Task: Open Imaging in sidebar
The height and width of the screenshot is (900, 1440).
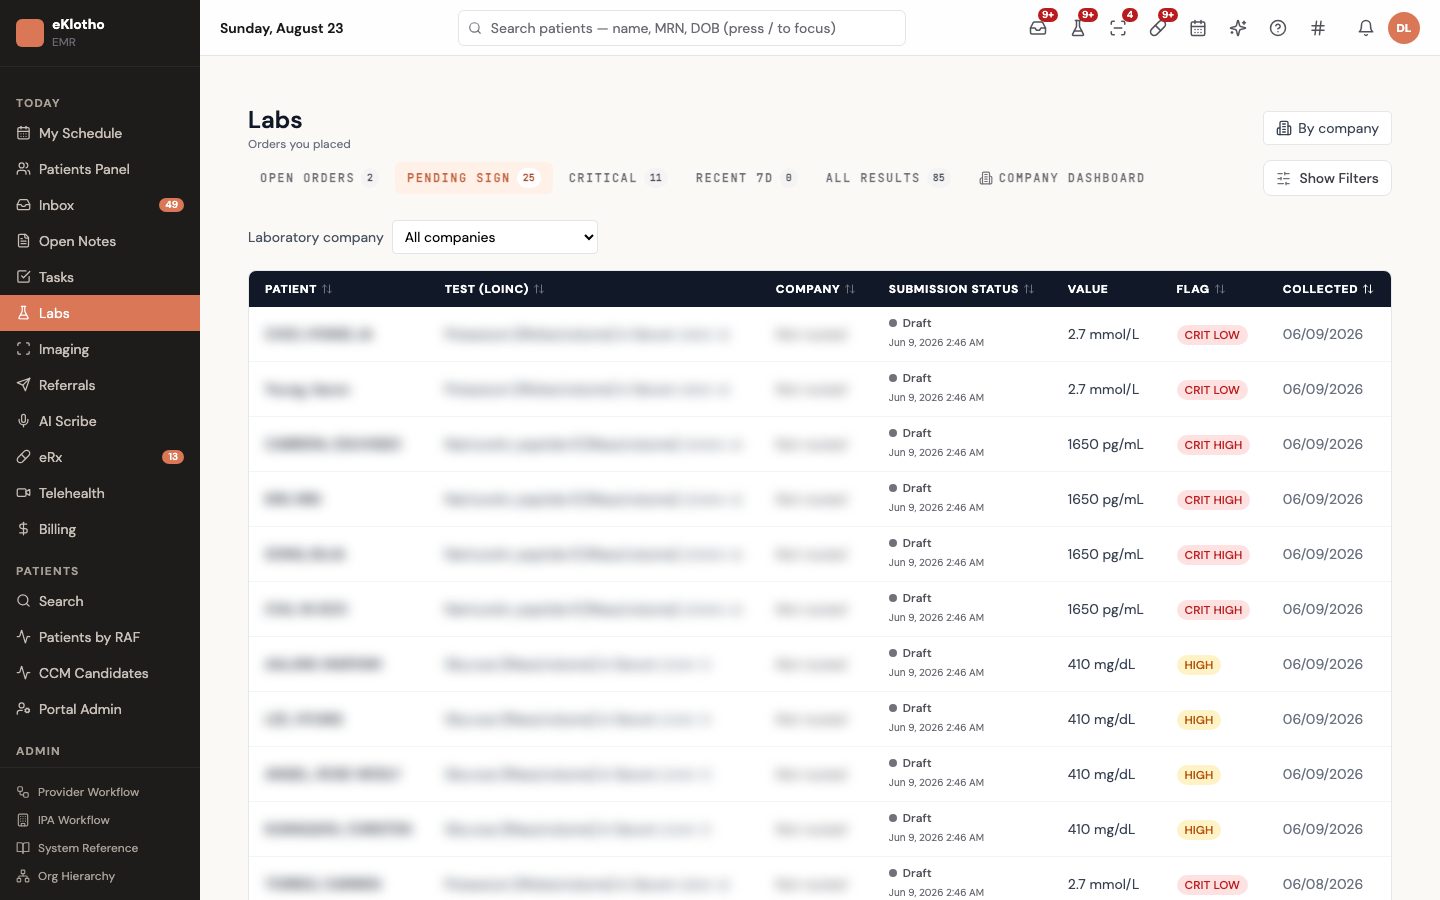Action: (100, 349)
